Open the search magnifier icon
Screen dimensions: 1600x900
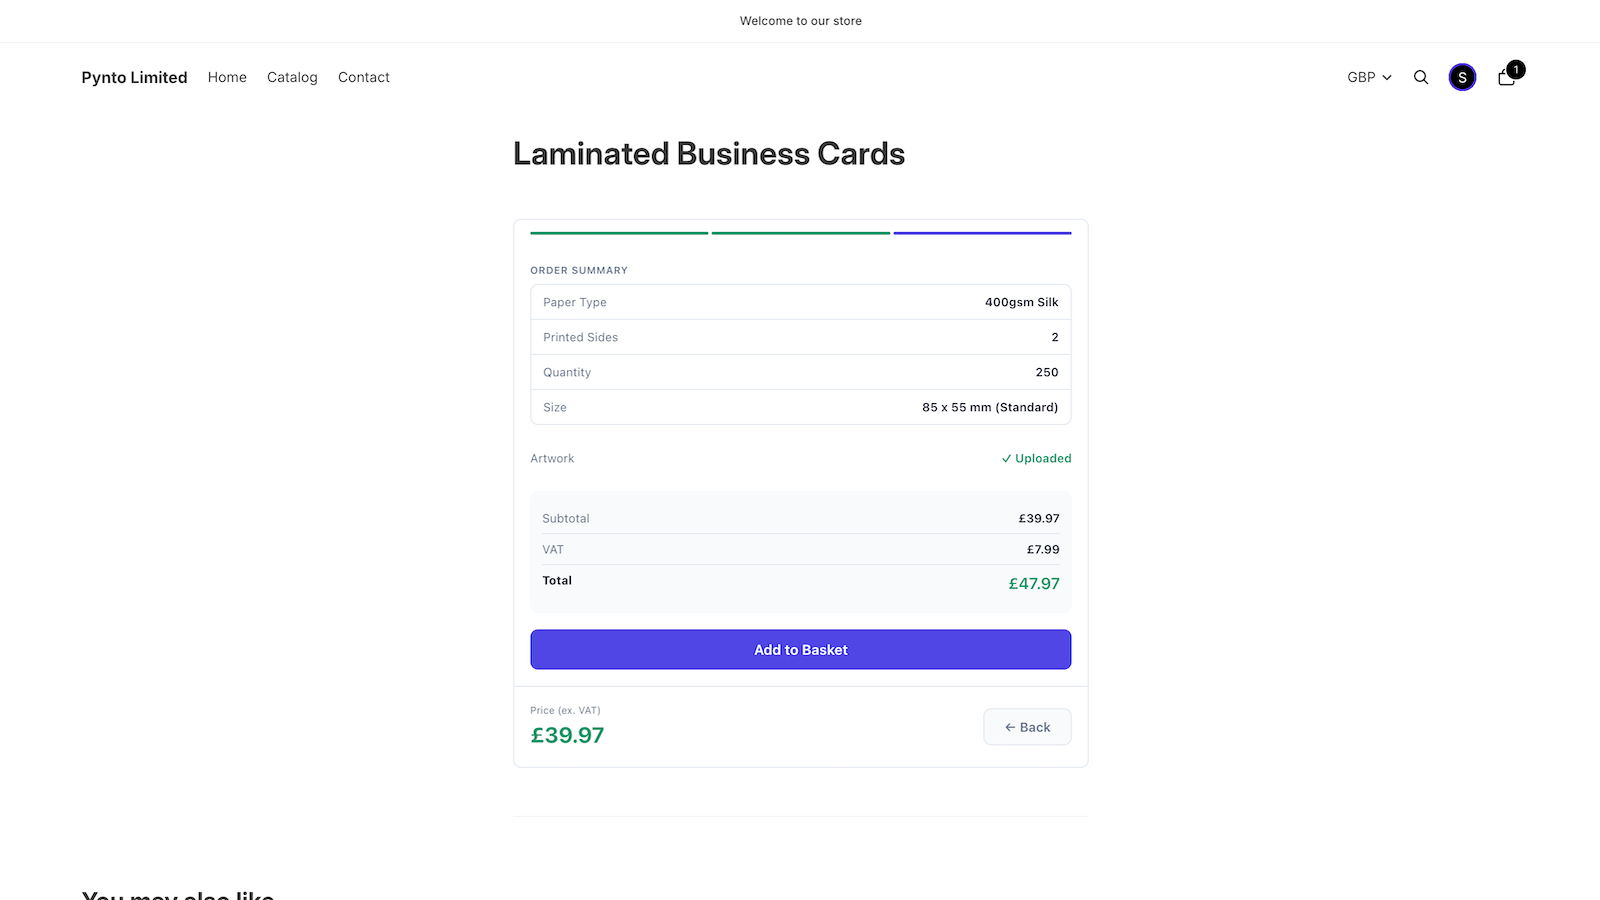coord(1420,77)
